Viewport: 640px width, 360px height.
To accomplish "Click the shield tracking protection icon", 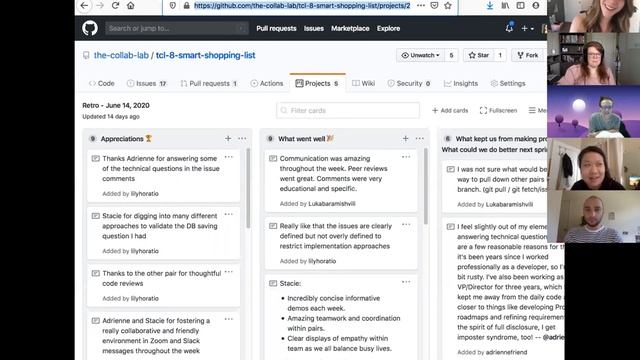I will point(173,5).
